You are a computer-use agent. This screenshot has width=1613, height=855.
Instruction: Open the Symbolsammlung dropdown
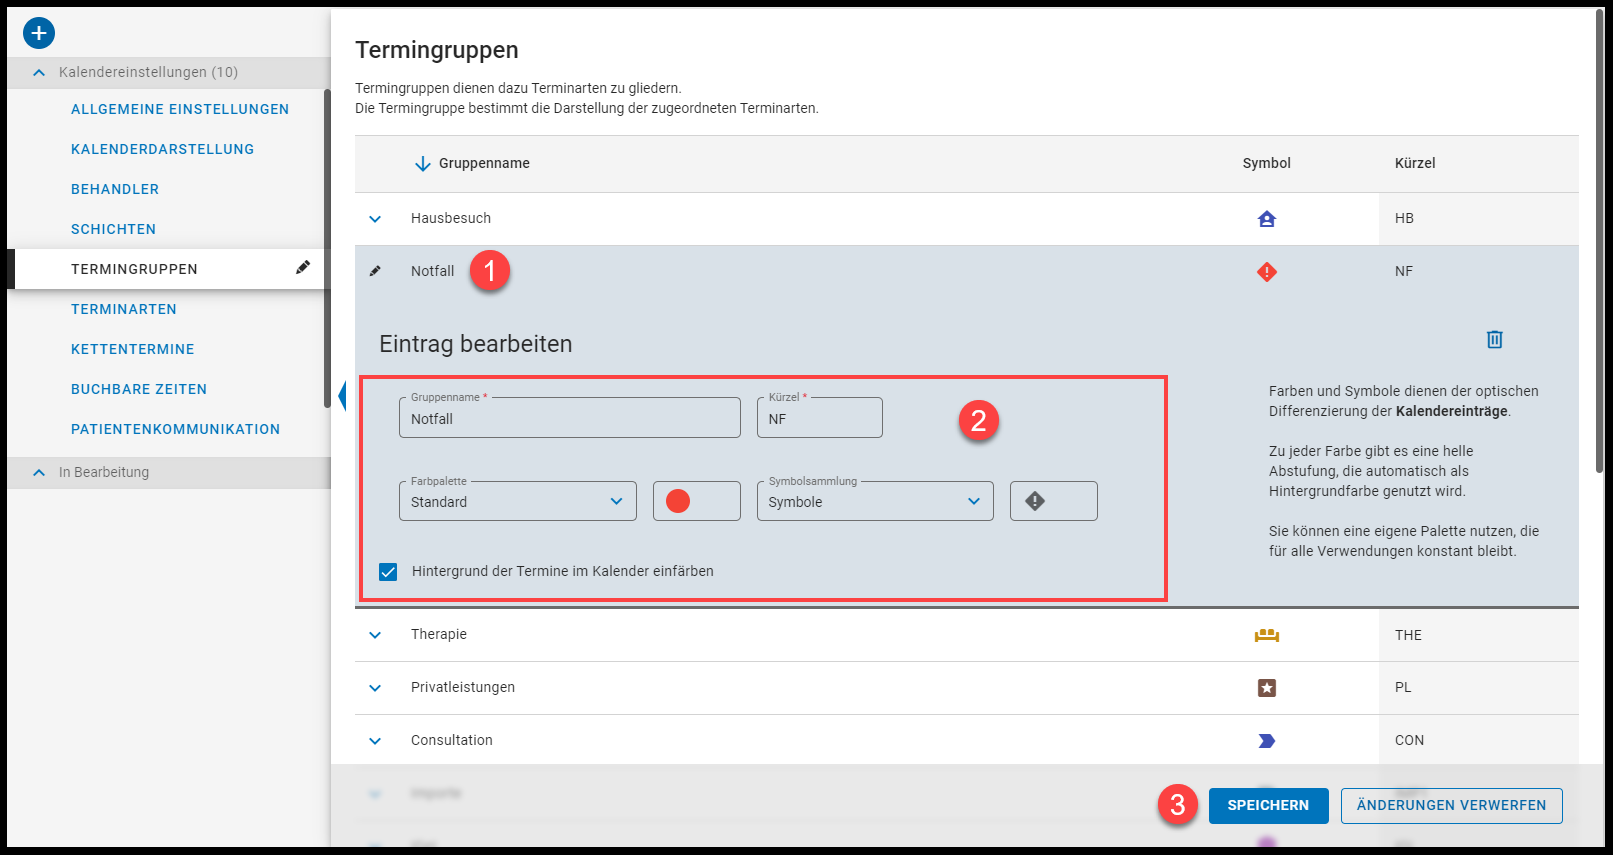(x=874, y=501)
